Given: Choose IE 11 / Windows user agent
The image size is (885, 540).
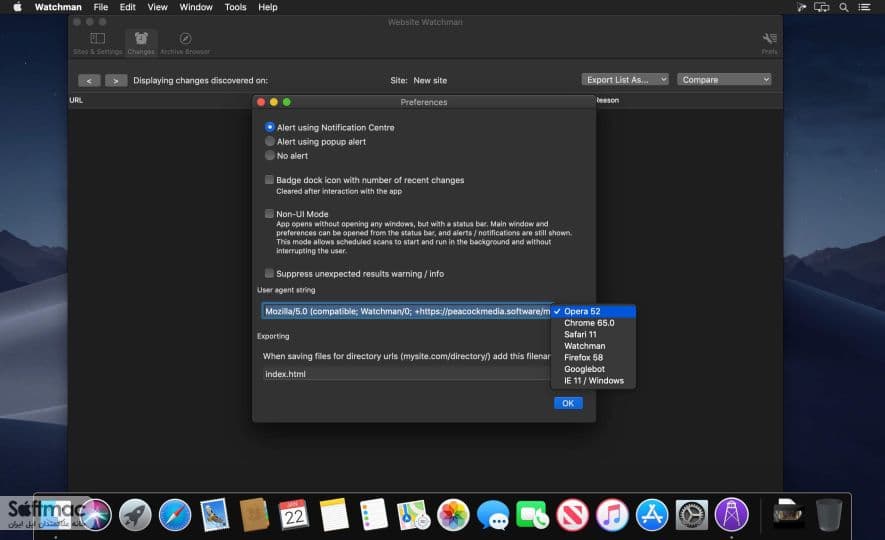Looking at the screenshot, I should (x=593, y=380).
